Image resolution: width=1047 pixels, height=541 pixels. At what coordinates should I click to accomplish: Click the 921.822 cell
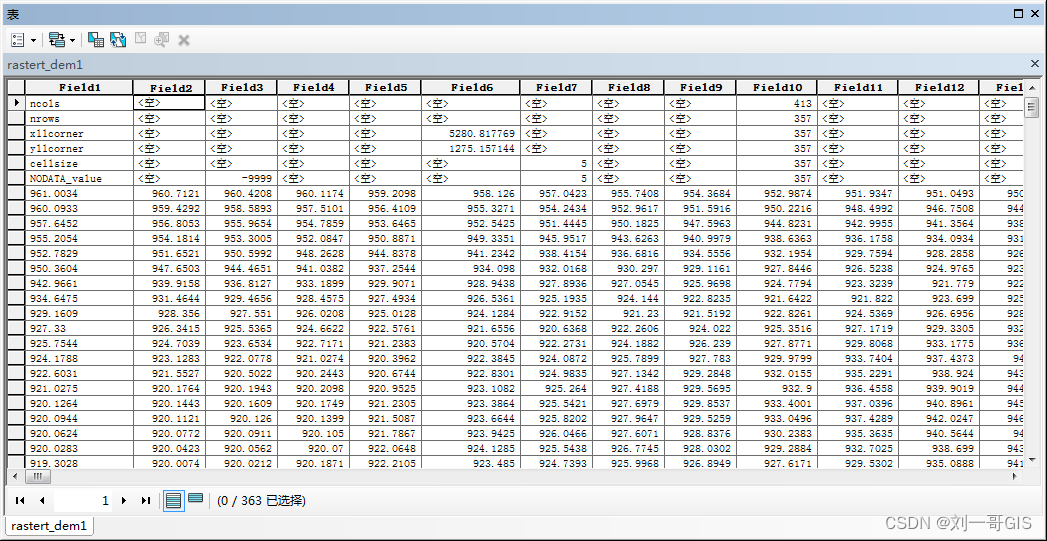[857, 299]
